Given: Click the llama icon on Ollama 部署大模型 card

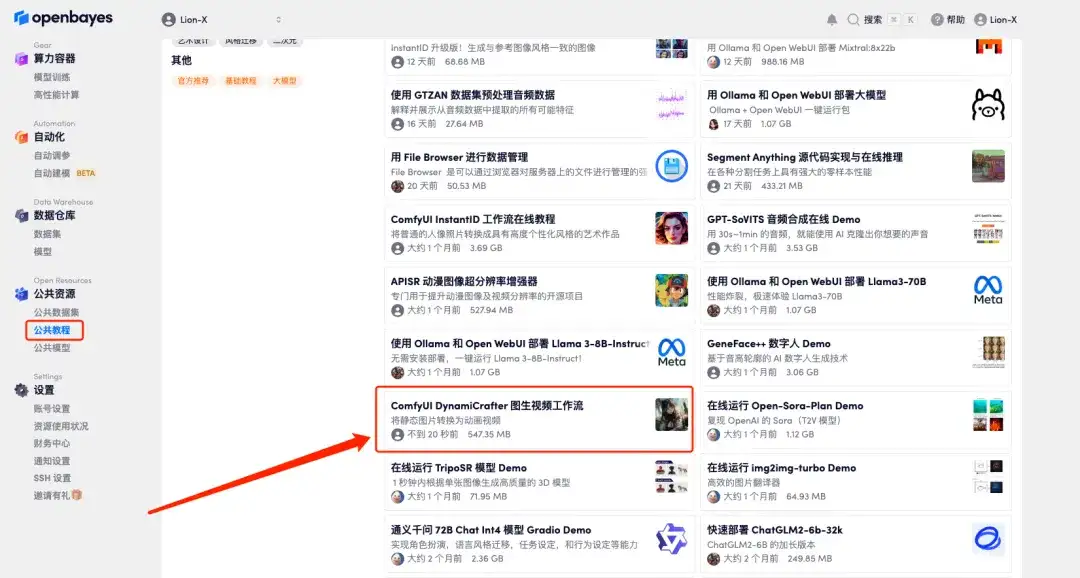Looking at the screenshot, I should [988, 104].
